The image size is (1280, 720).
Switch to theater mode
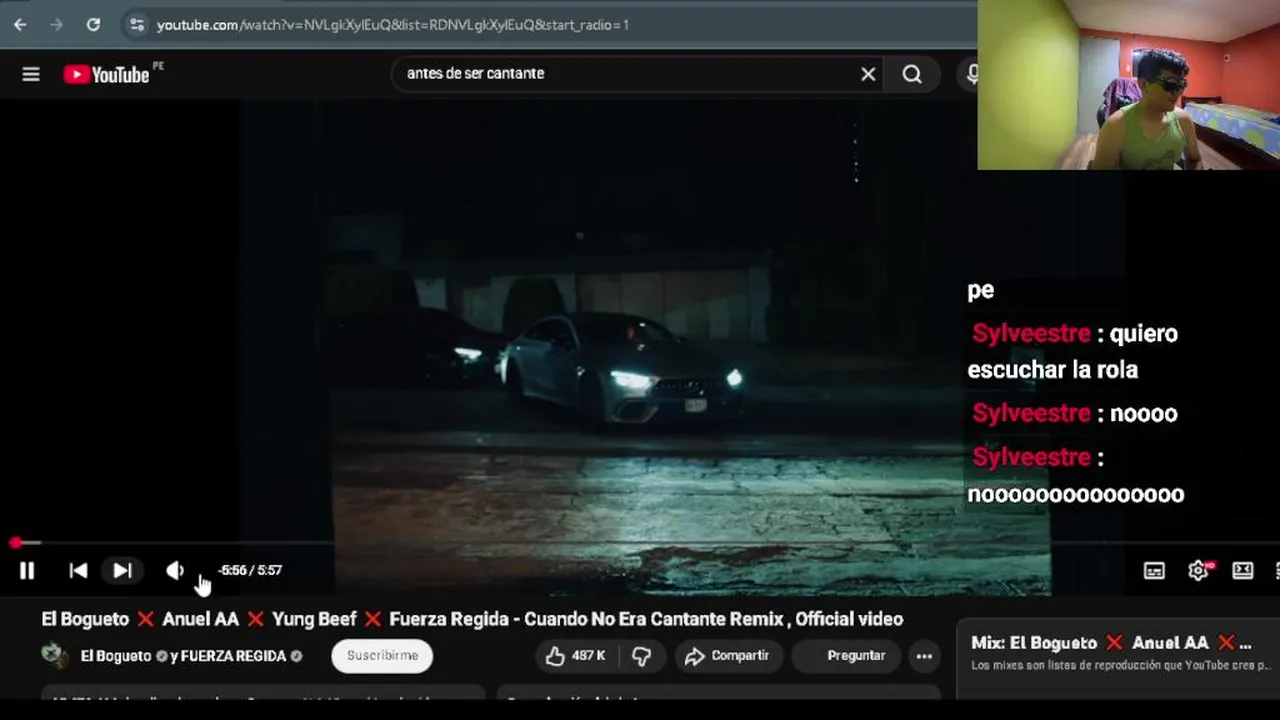coord(1242,570)
